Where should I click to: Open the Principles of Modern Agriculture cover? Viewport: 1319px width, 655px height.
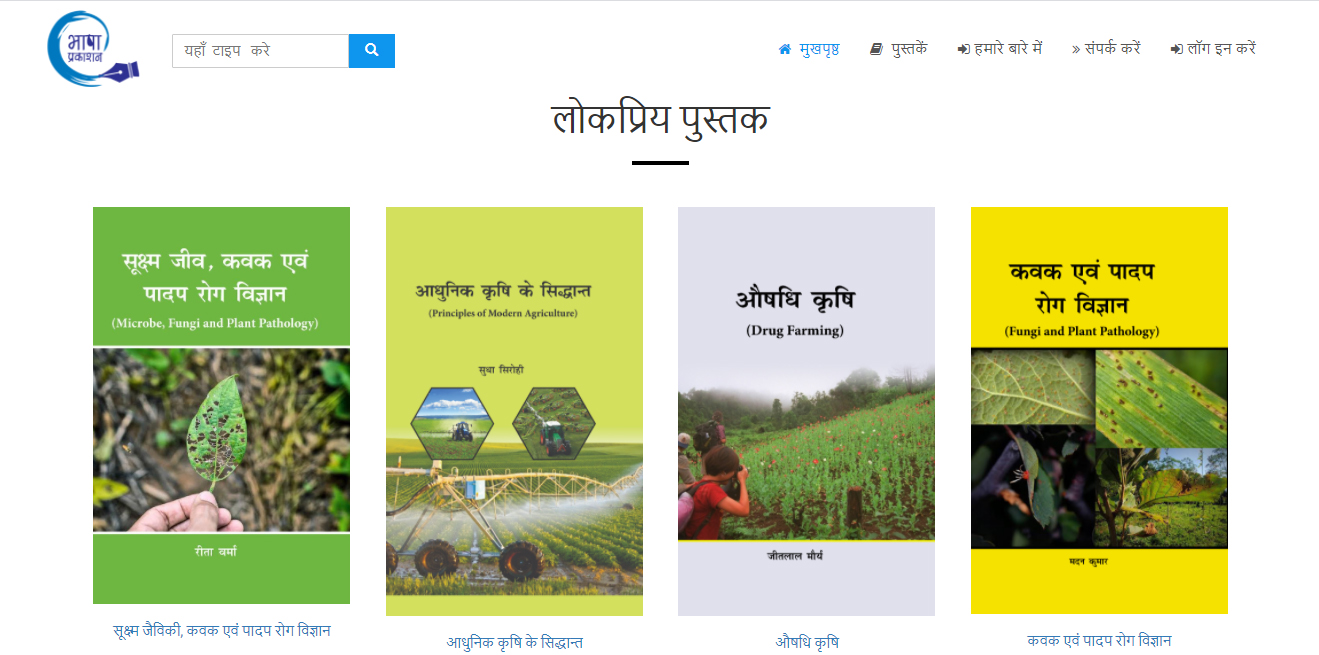tap(514, 411)
